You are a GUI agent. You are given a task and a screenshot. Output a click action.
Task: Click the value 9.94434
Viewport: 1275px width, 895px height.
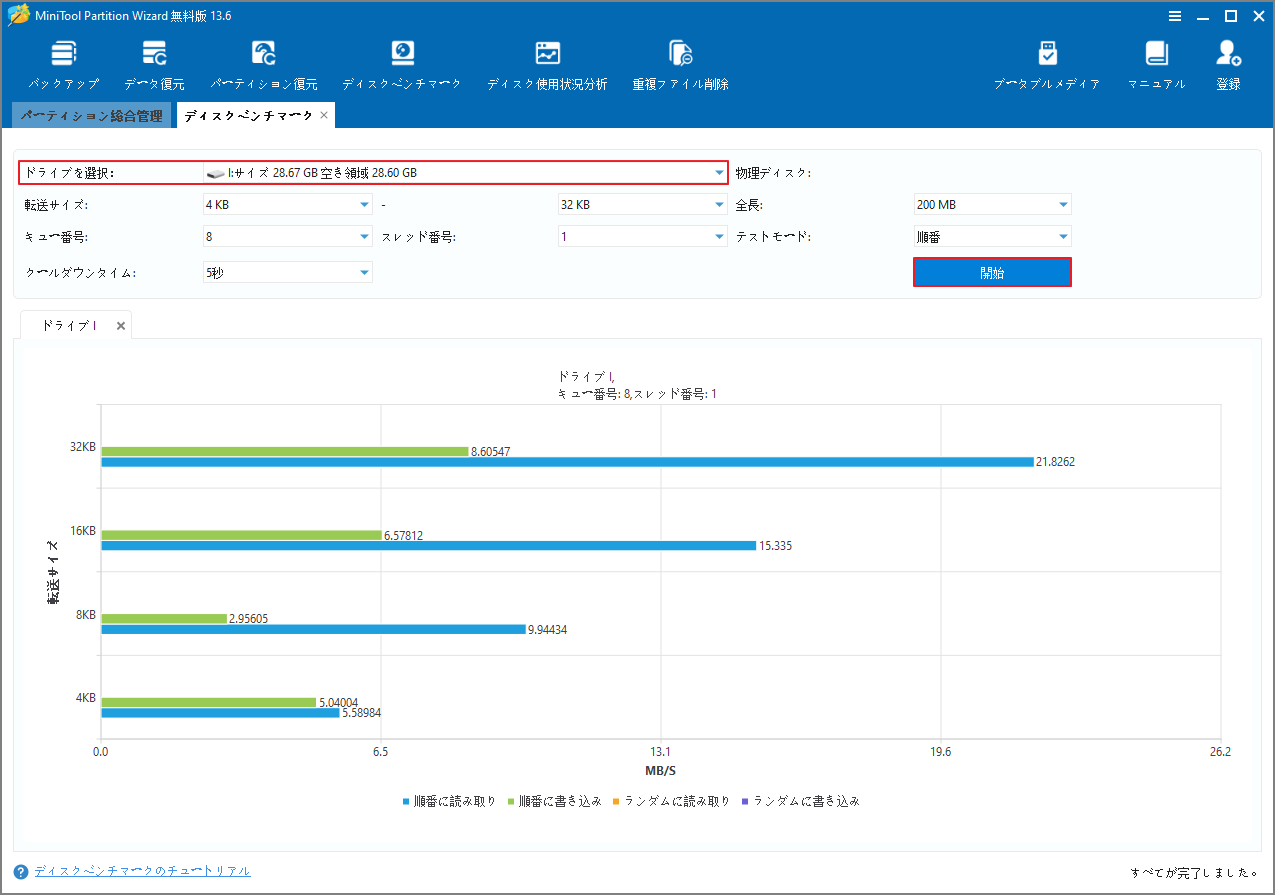[547, 630]
